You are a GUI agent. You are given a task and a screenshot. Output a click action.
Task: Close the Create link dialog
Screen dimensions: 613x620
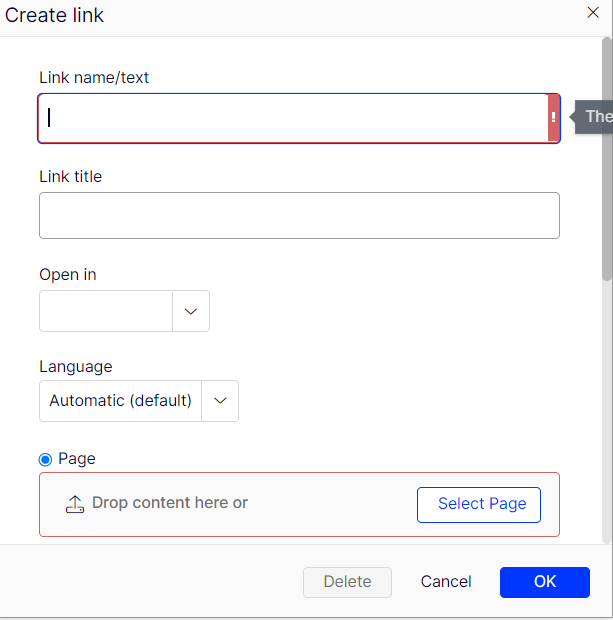pyautogui.click(x=593, y=12)
